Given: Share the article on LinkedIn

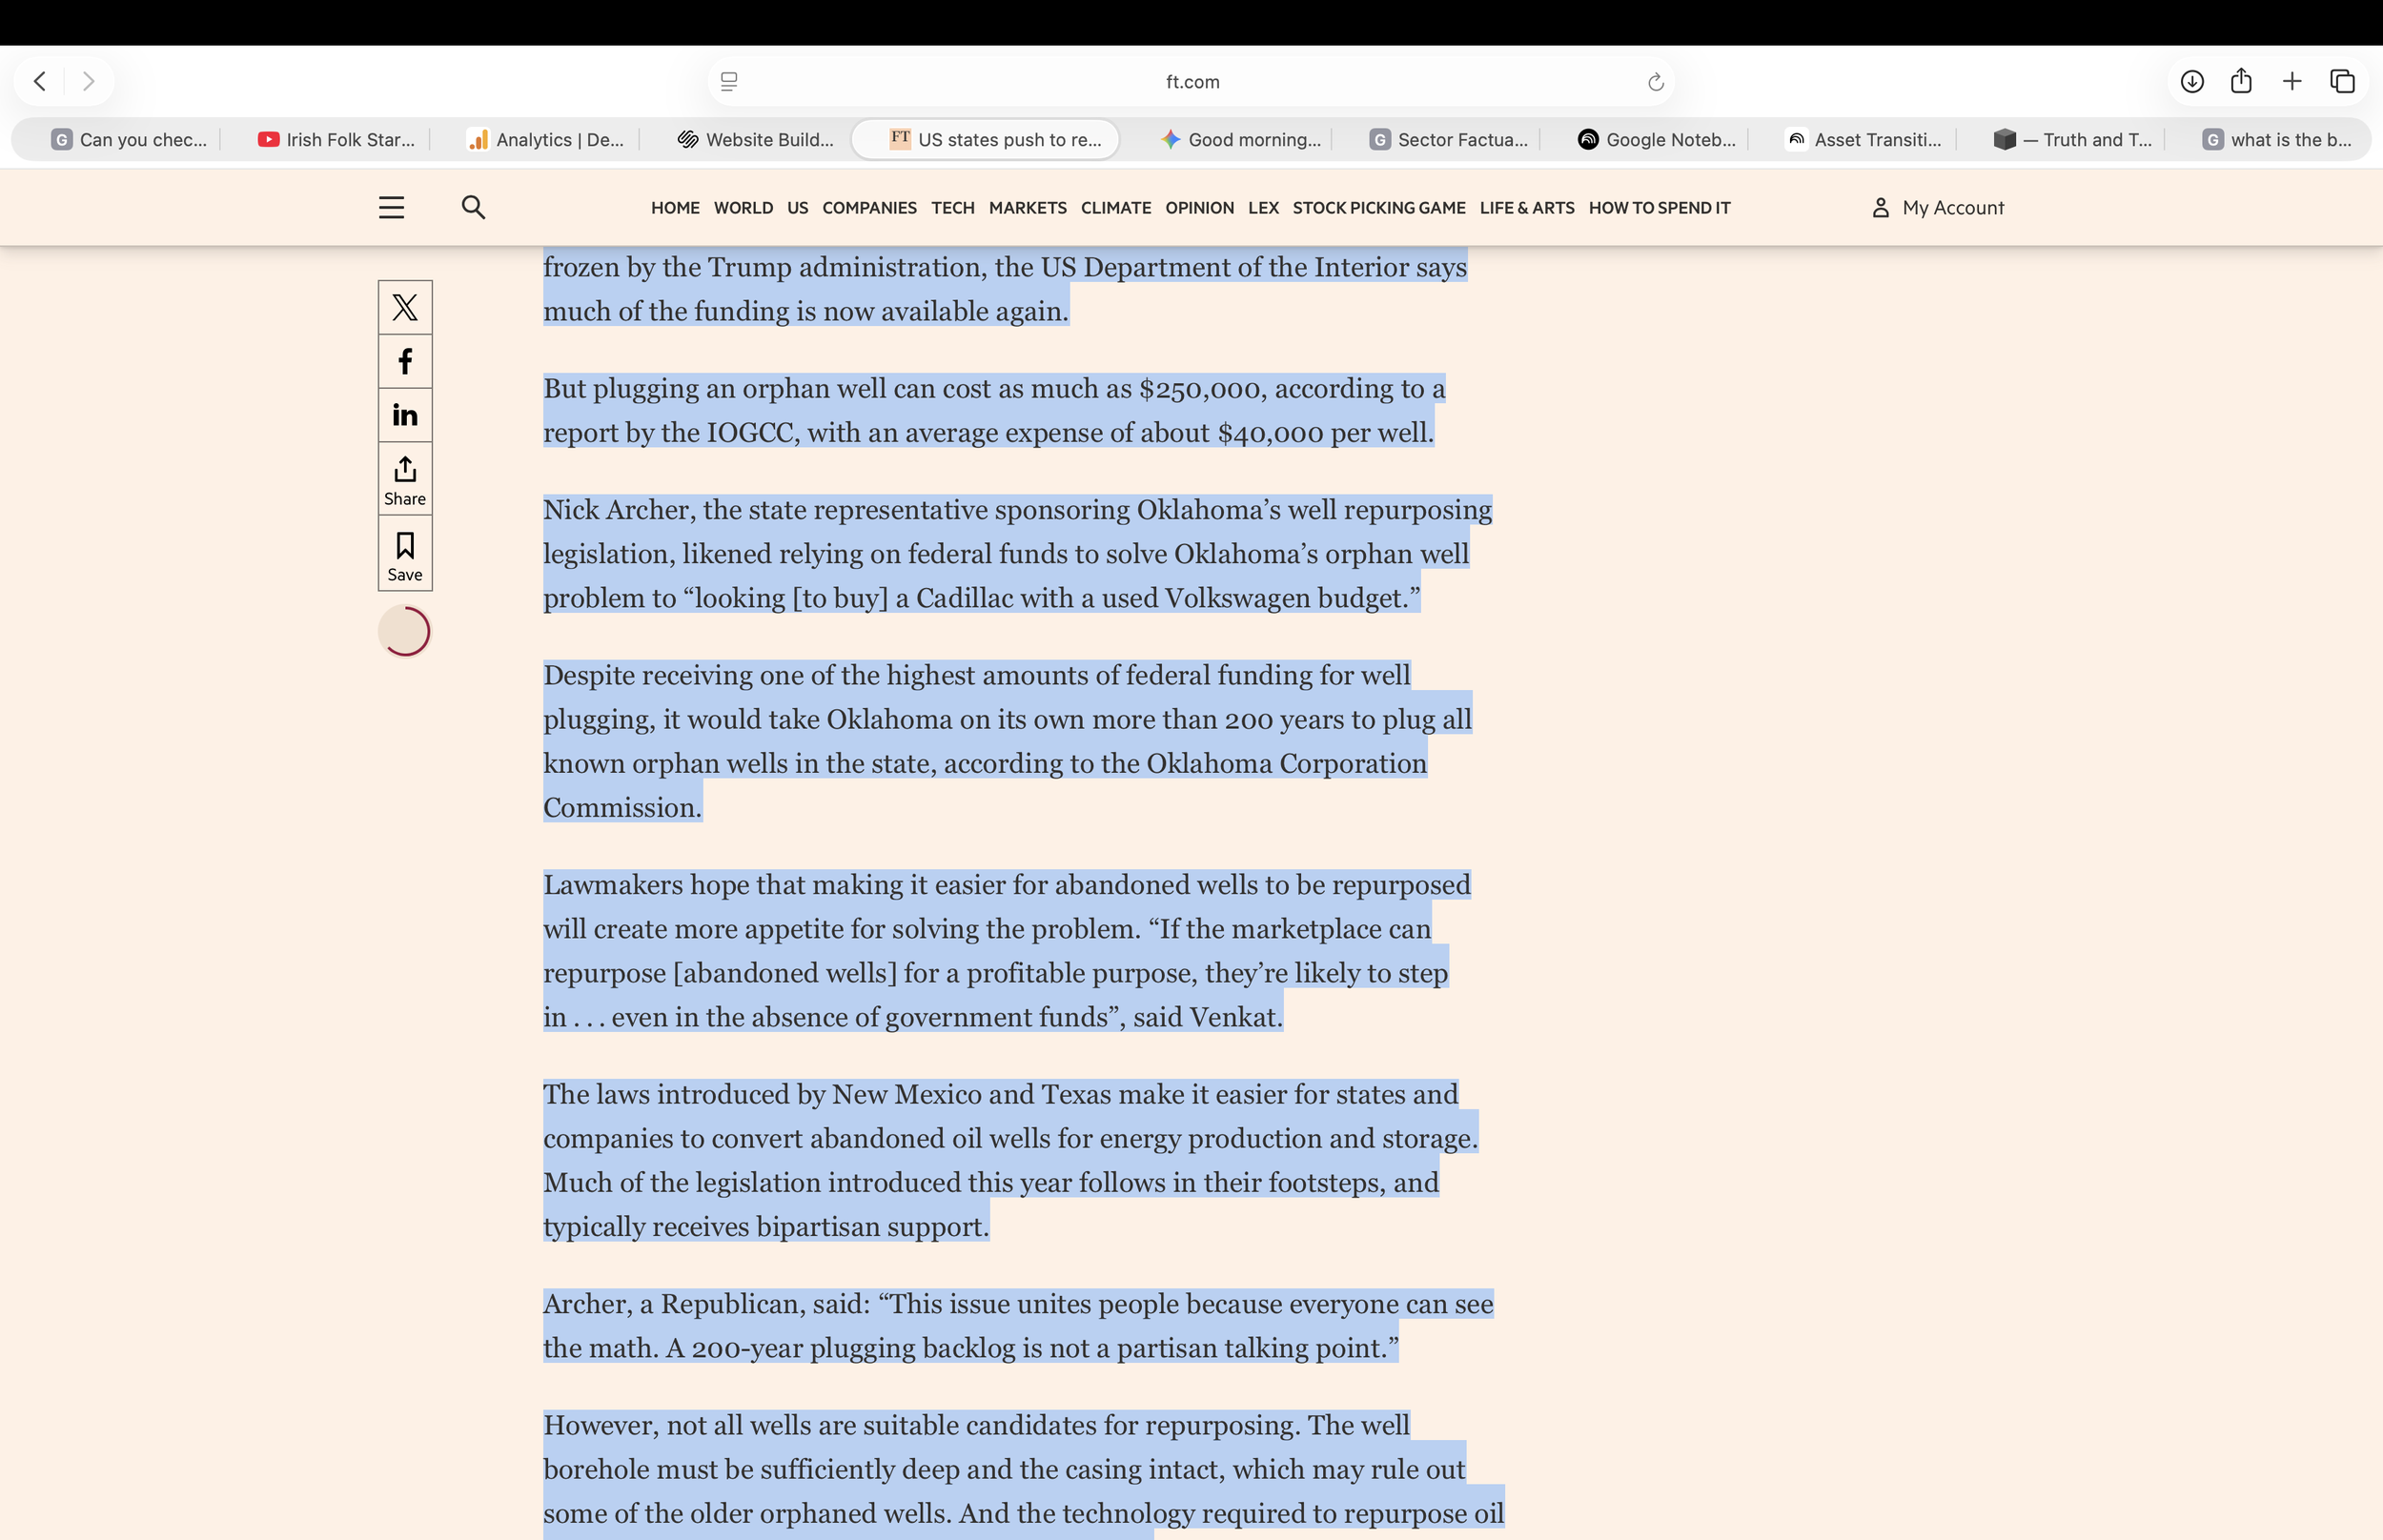Looking at the screenshot, I should pyautogui.click(x=405, y=415).
